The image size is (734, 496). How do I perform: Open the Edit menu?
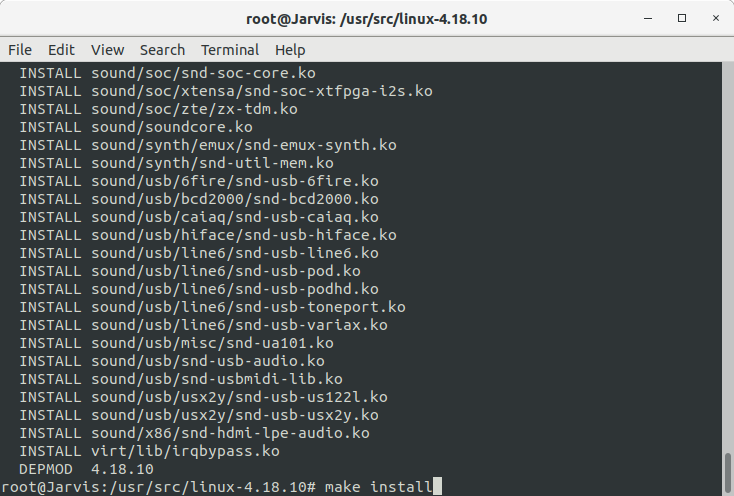pos(61,50)
